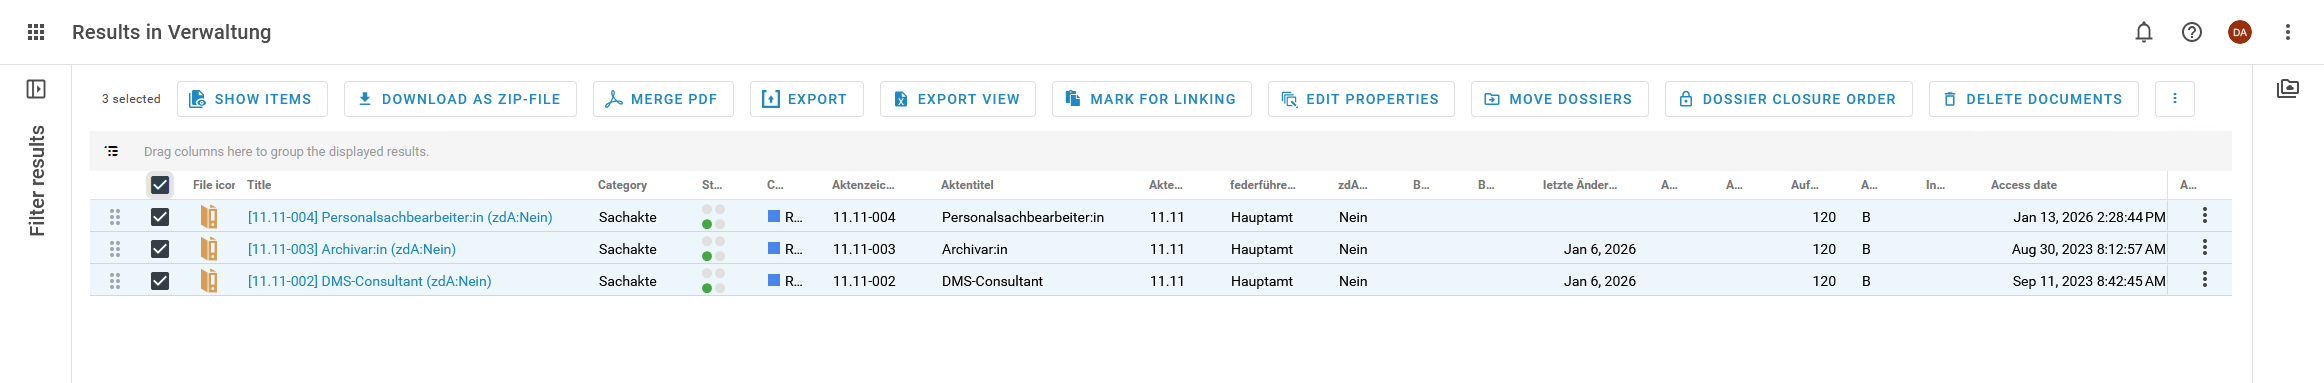The height and width of the screenshot is (383, 2324).
Task: Click Aktentitel cell DMS-Consultant
Action: 992,281
